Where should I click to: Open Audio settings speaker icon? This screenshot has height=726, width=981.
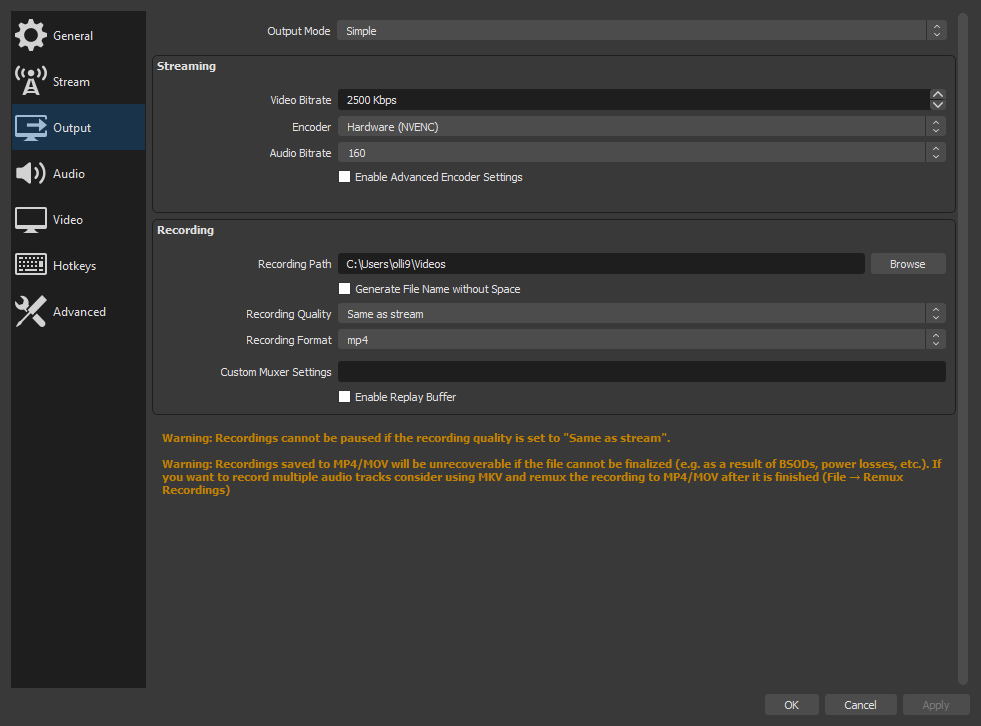(x=31, y=173)
